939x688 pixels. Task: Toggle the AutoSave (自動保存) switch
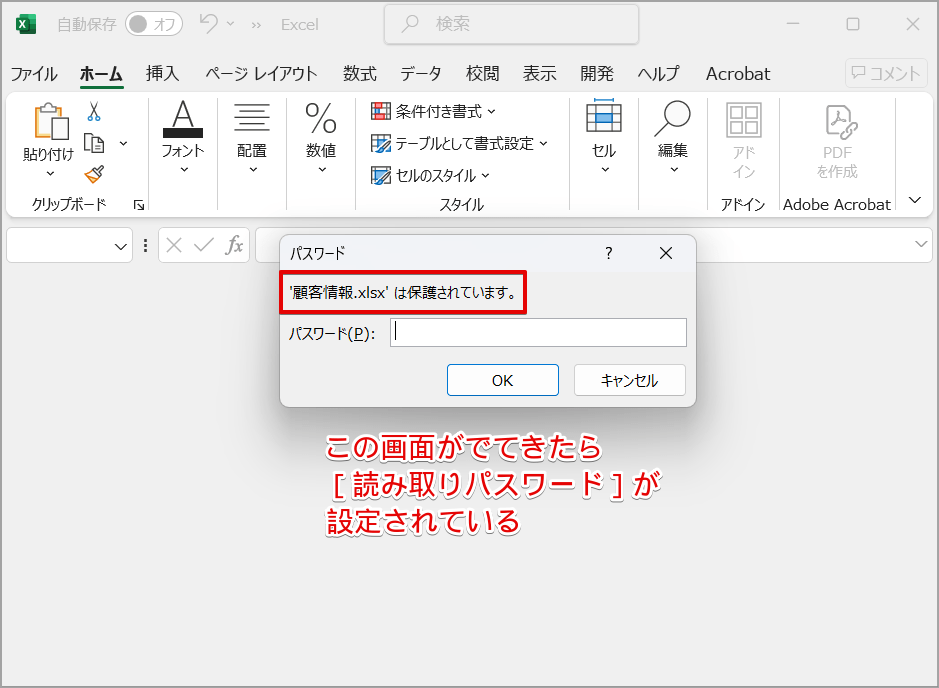tap(154, 24)
